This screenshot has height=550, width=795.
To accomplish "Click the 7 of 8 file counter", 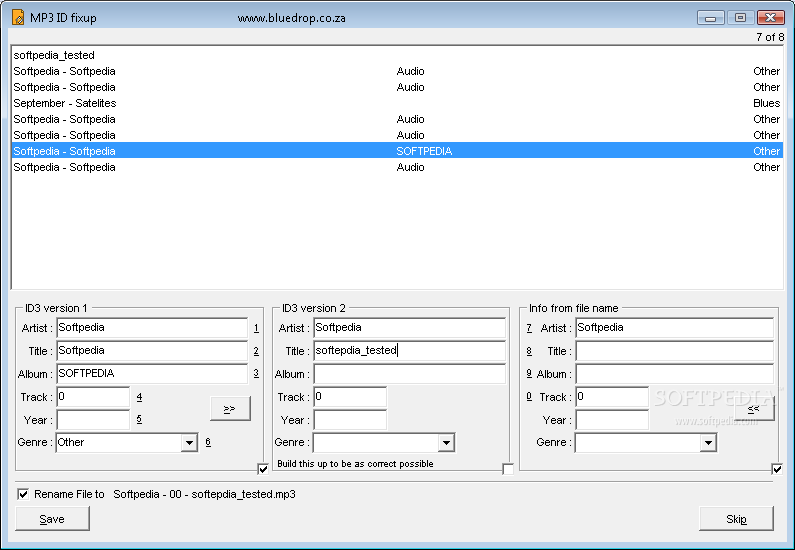I will (x=770, y=37).
